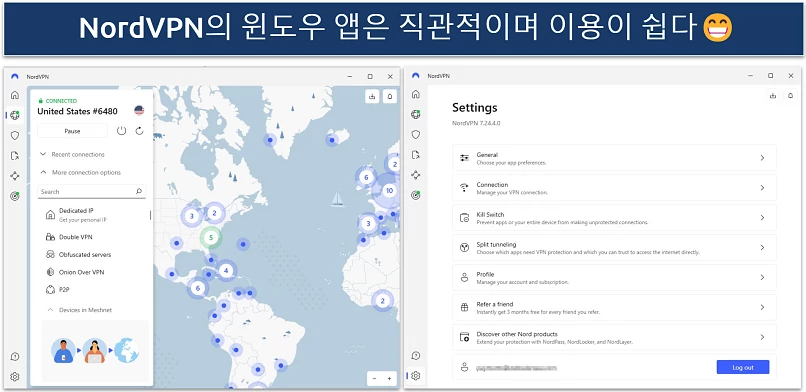Image resolution: width=806 pixels, height=392 pixels.
Task: Open file share icon in Settings window sidebar
Action: pyautogui.click(x=416, y=155)
